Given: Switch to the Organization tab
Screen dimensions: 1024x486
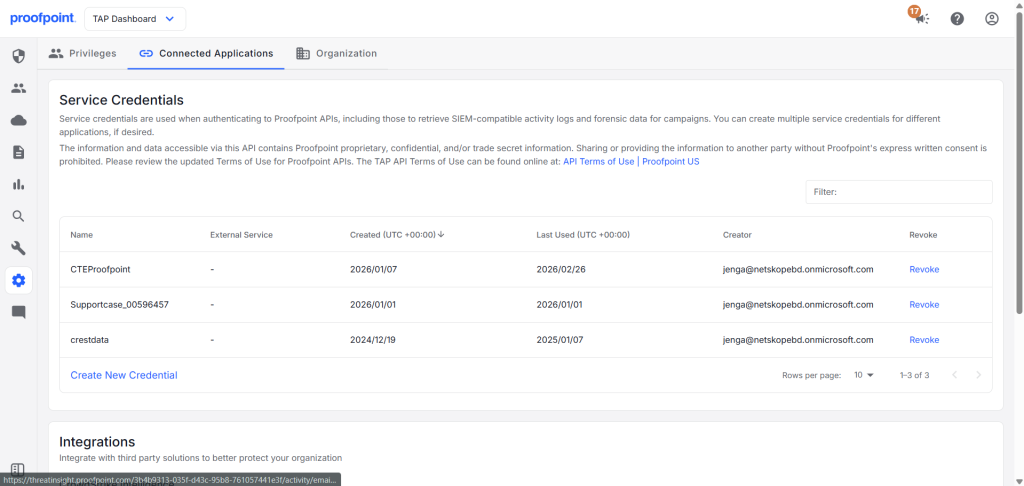Looking at the screenshot, I should (336, 54).
